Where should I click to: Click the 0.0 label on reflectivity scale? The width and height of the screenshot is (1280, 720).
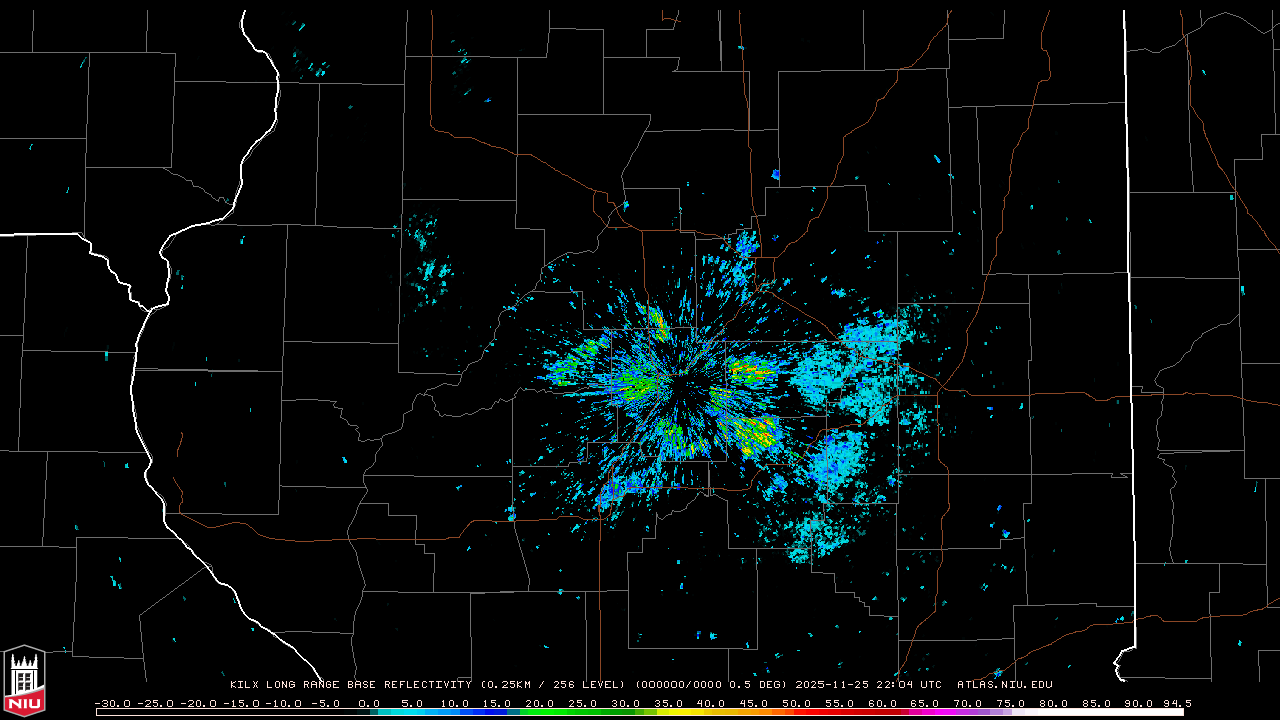coord(370,703)
